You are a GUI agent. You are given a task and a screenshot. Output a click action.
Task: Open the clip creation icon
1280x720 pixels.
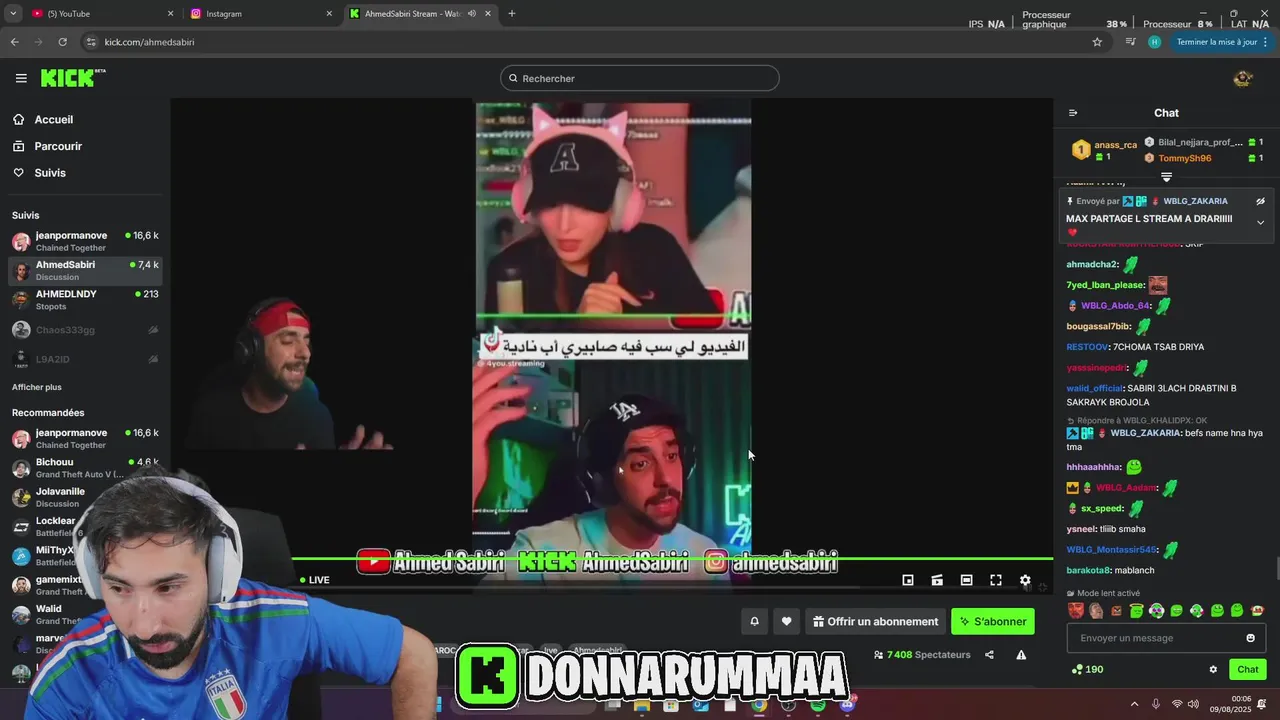[x=937, y=580]
